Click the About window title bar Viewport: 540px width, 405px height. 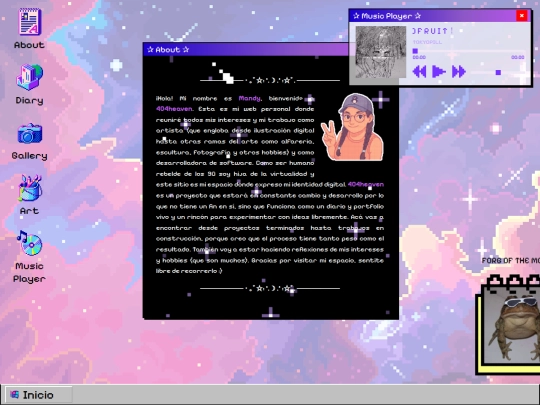(247, 50)
